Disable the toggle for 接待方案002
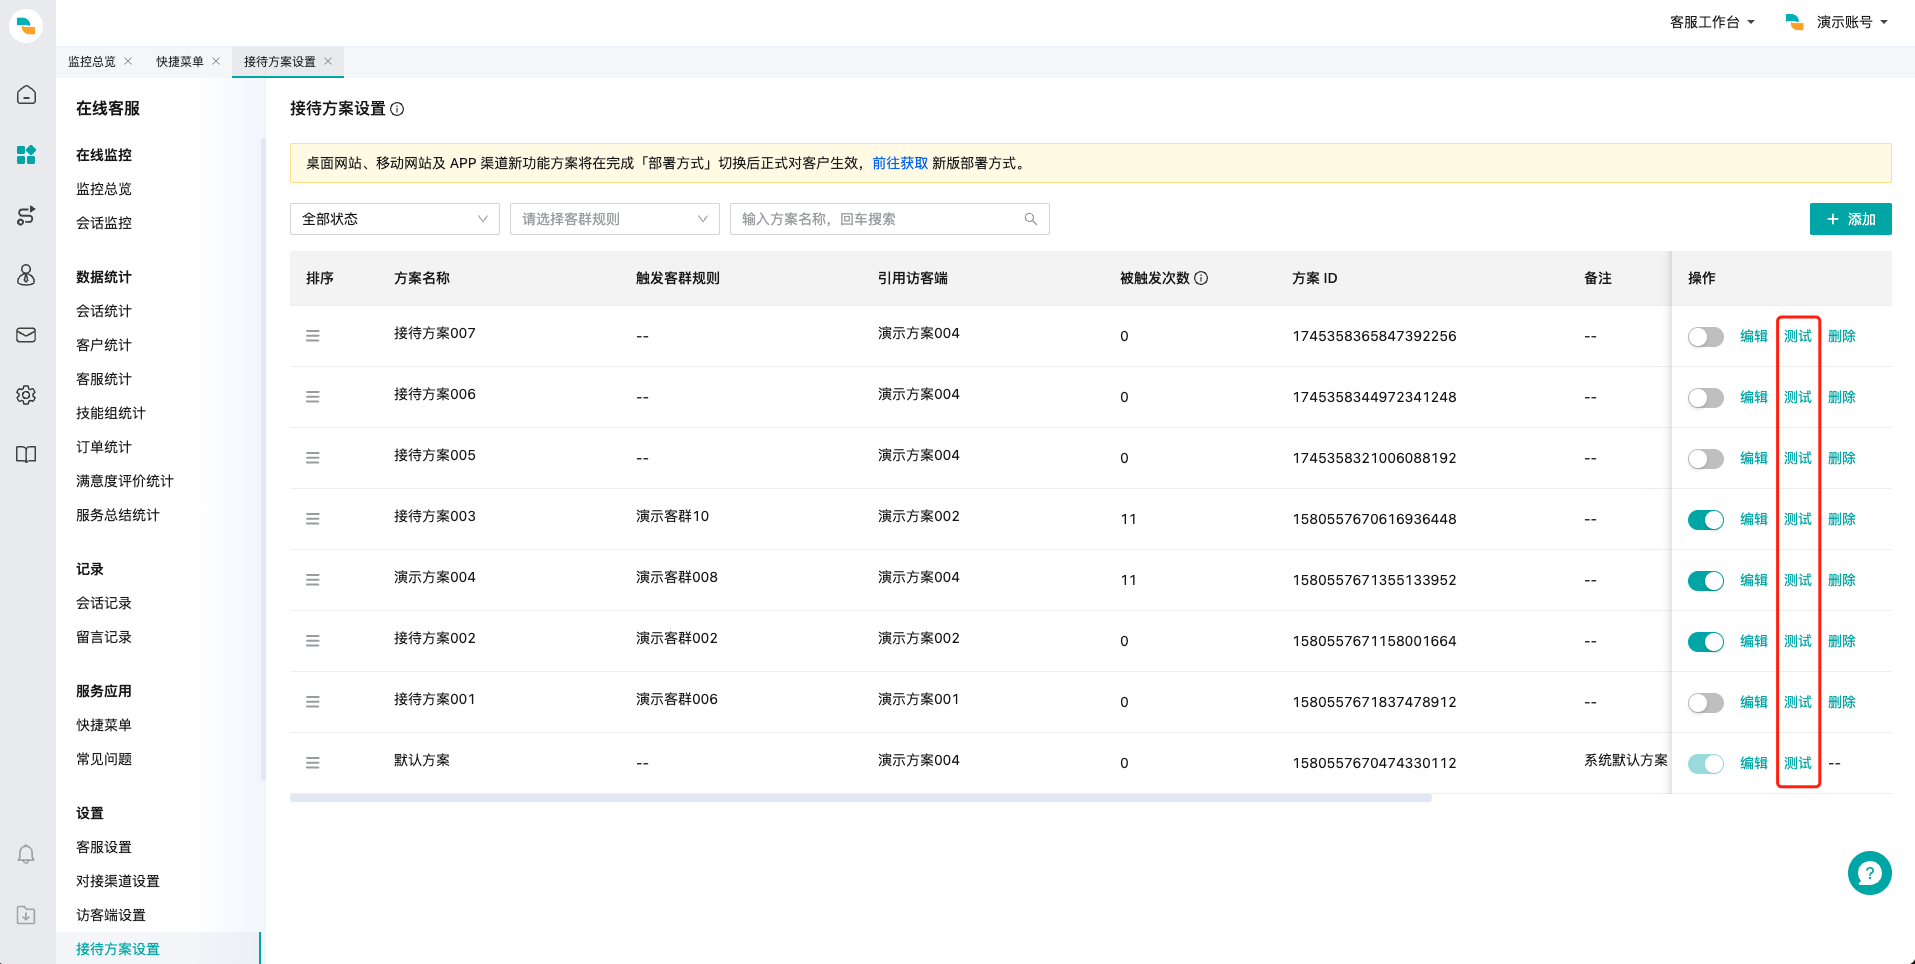 pyautogui.click(x=1706, y=642)
